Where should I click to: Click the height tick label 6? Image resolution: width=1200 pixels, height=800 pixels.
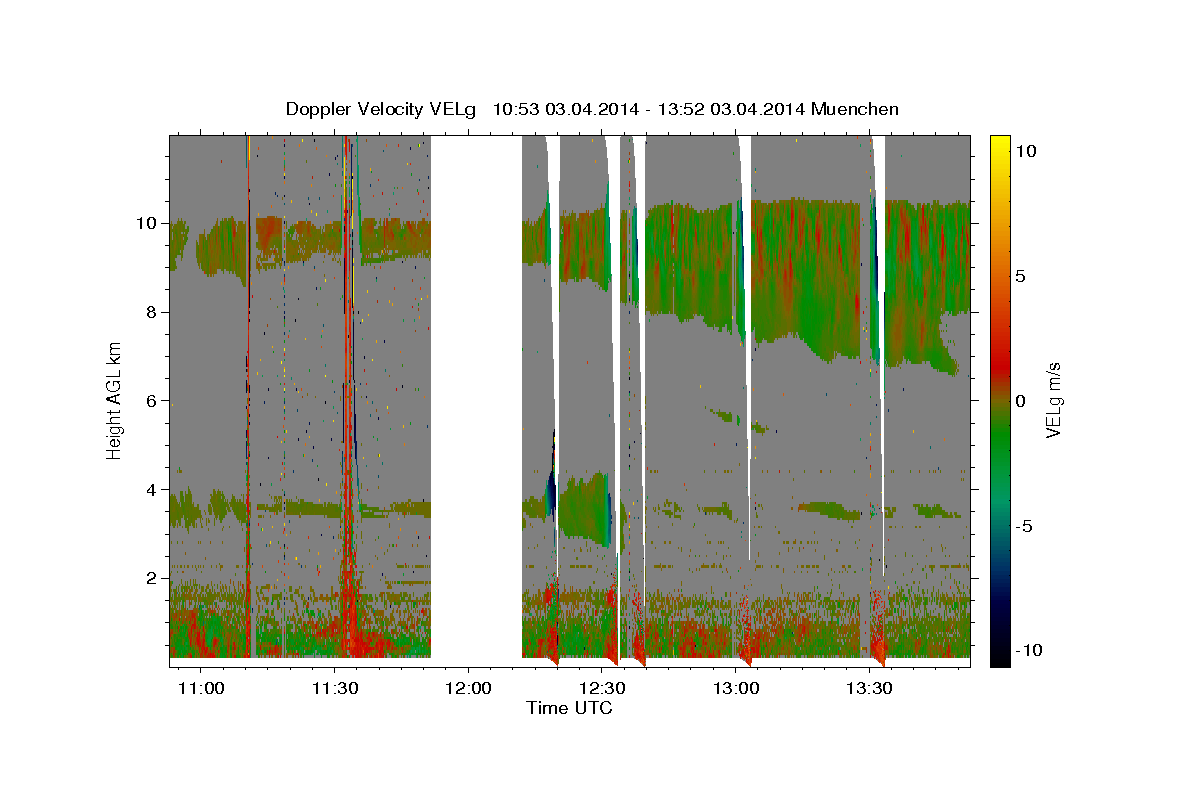point(153,401)
